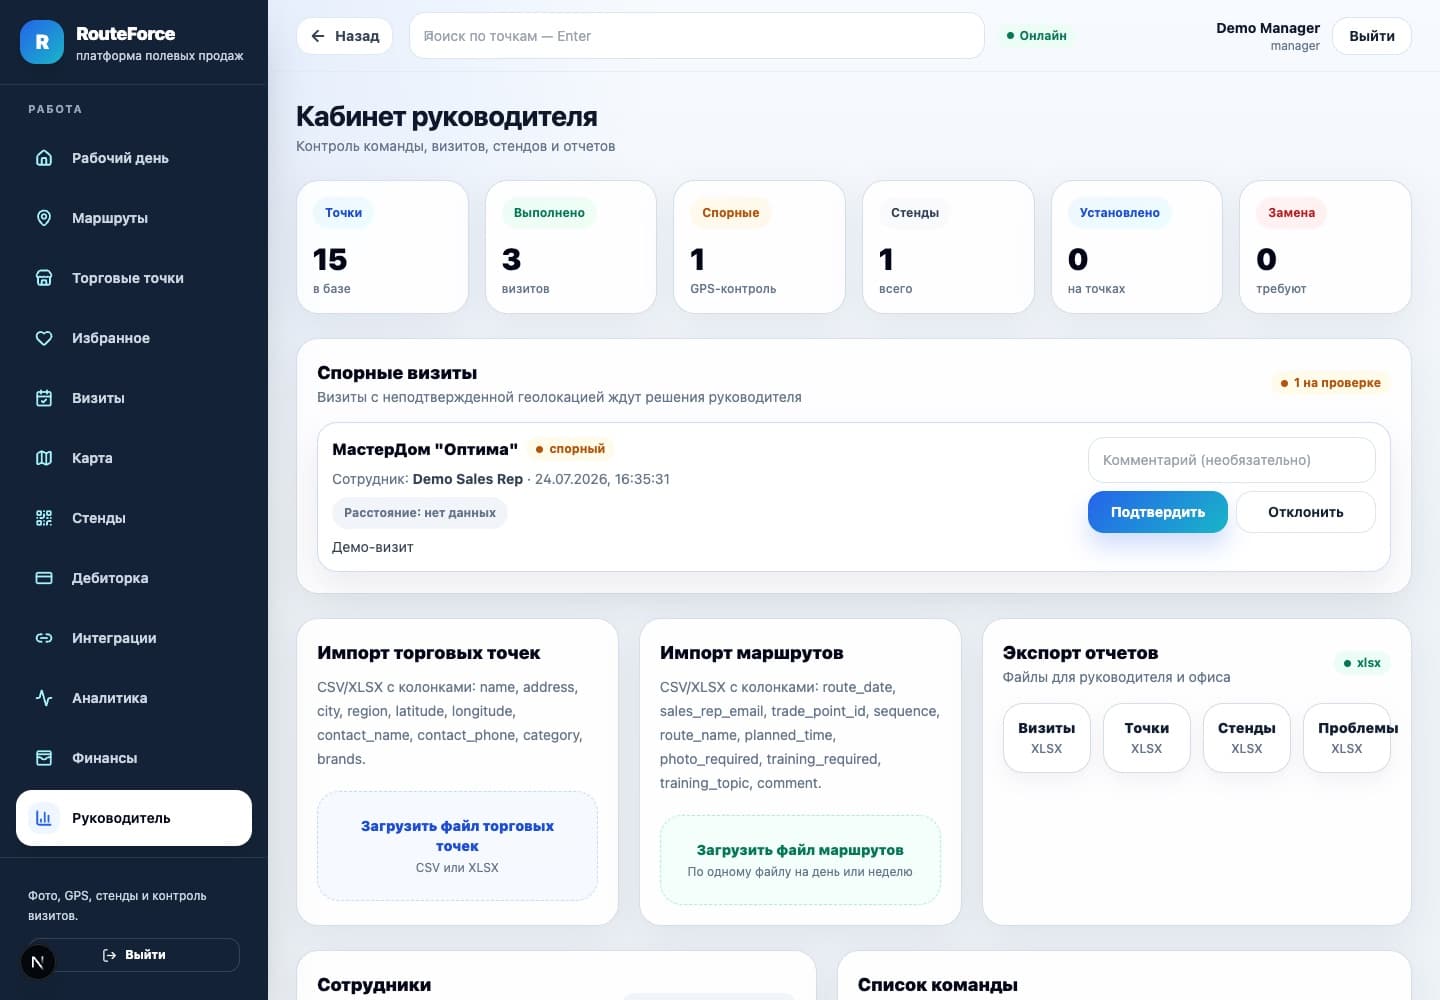Click the Спорные GPS-контроль card
The image size is (1440, 1000).
(x=760, y=247)
